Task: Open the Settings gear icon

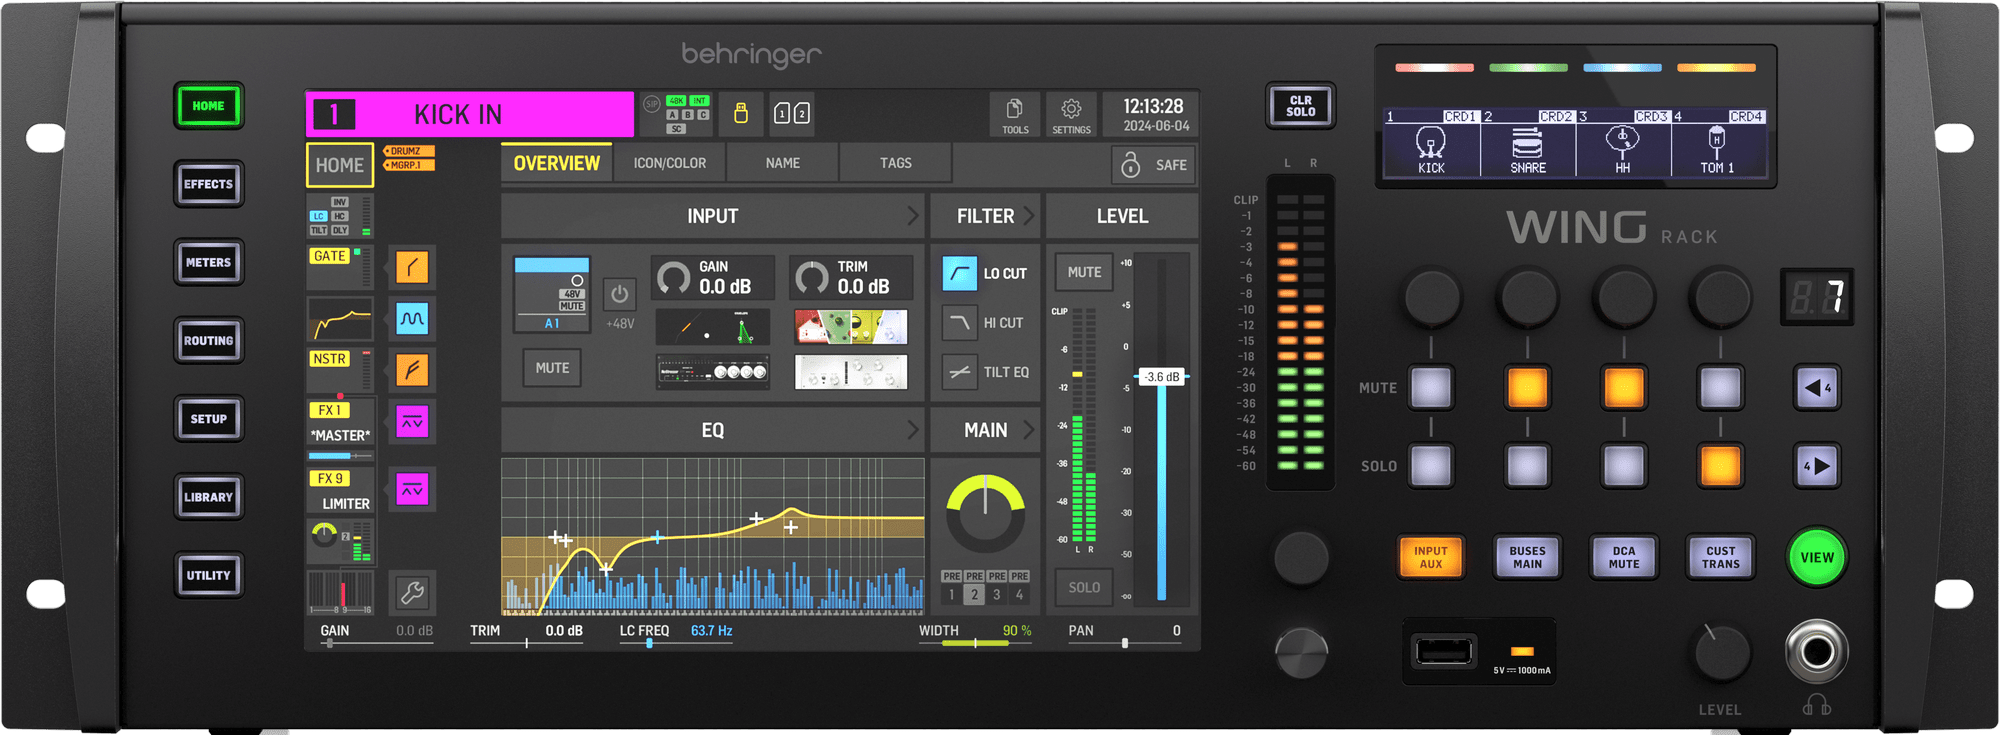Action: click(x=1071, y=115)
